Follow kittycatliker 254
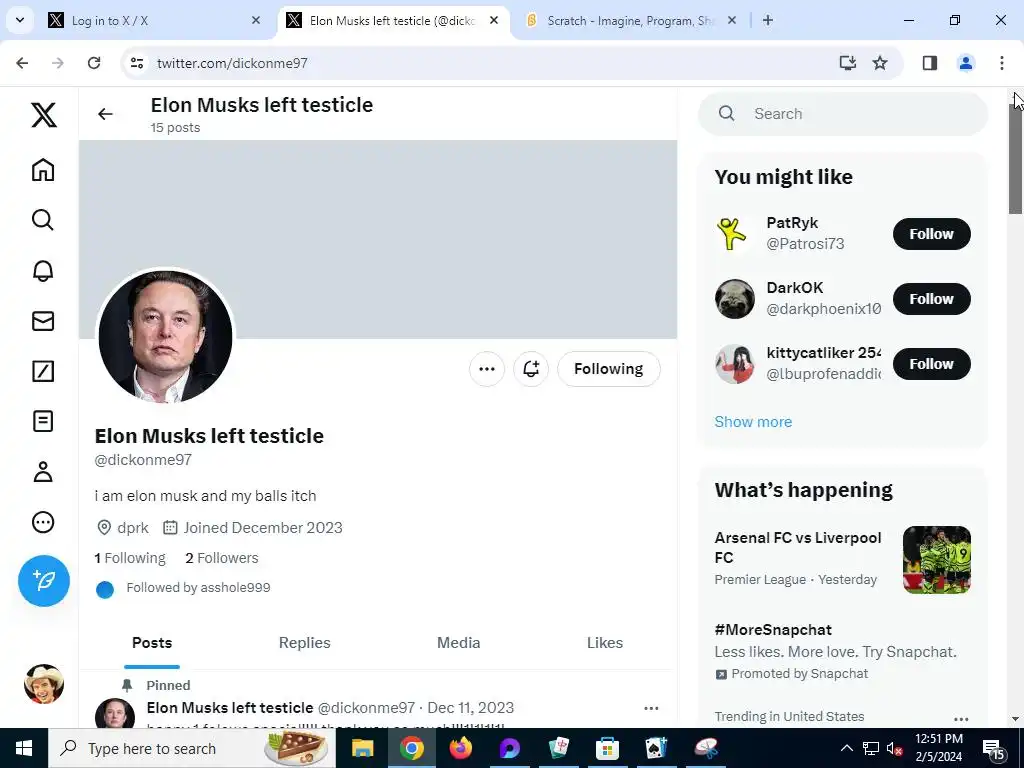 [932, 364]
